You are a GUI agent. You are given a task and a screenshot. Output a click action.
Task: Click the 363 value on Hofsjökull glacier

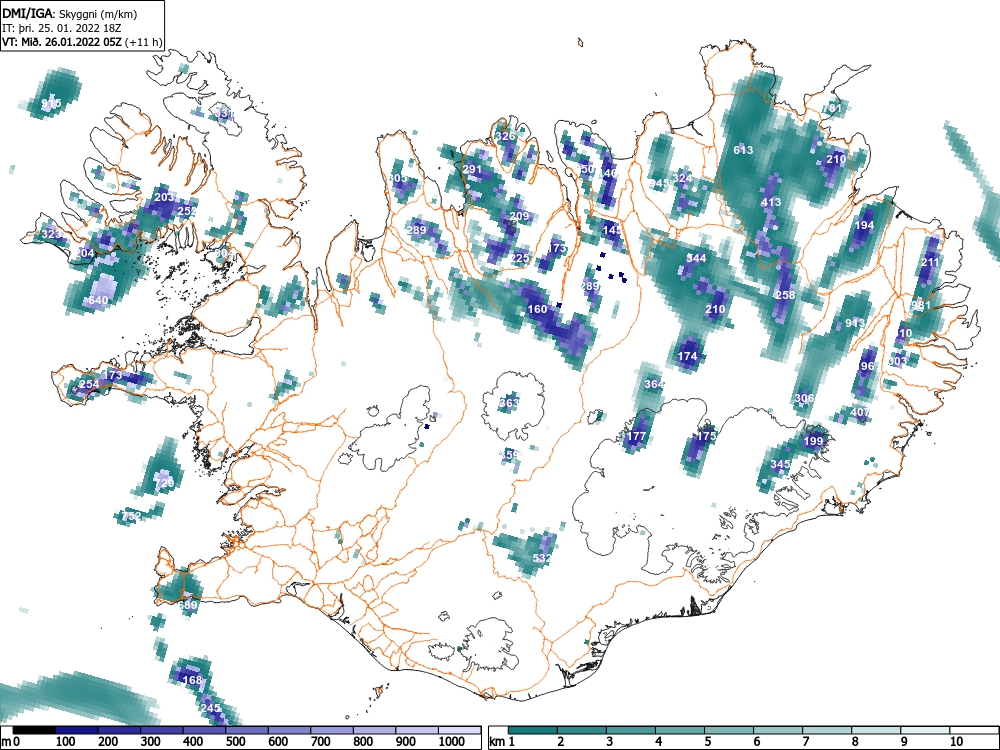(509, 402)
